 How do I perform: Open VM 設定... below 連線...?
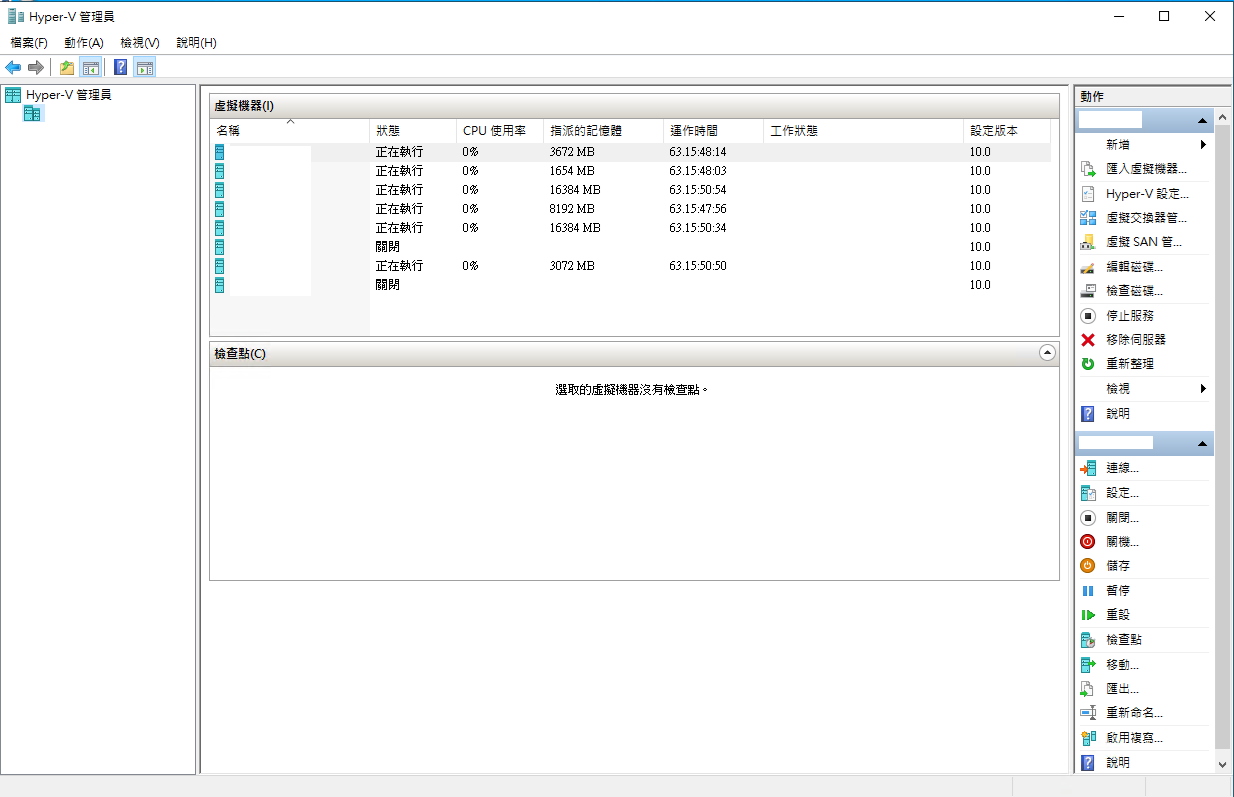[x=1122, y=493]
